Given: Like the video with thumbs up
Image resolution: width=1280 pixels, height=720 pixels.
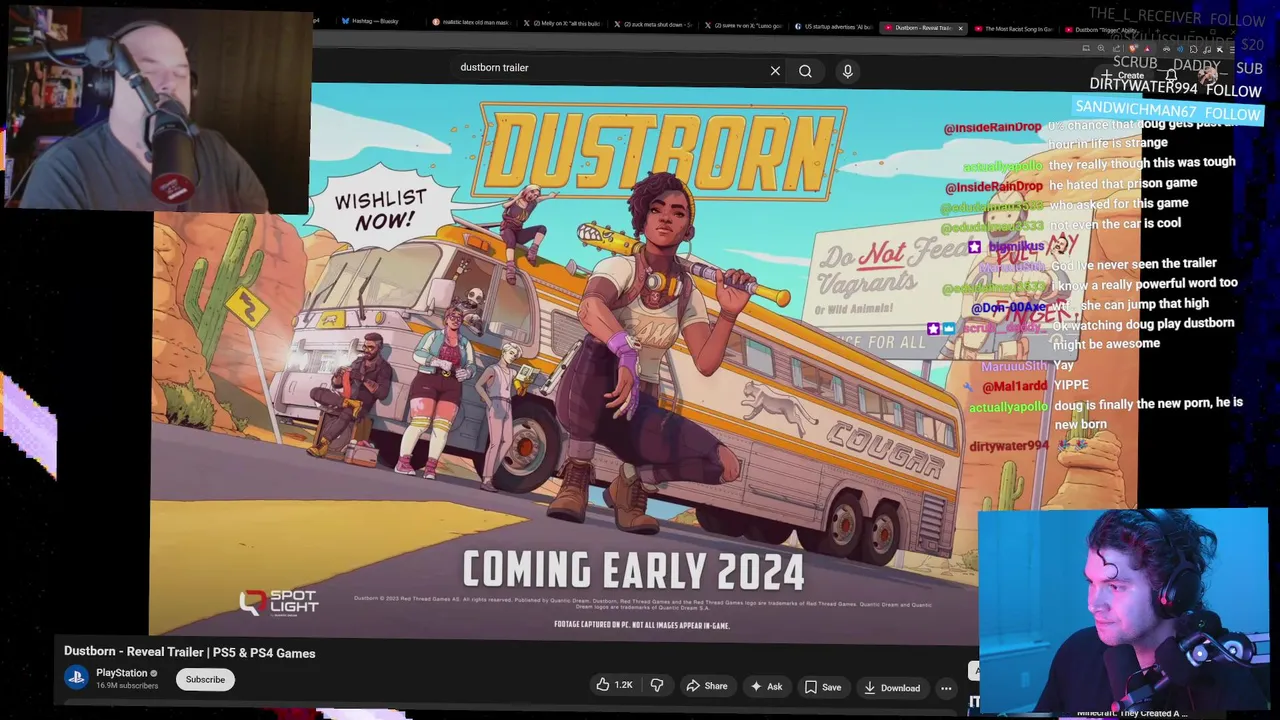Looking at the screenshot, I should pyautogui.click(x=614, y=685).
